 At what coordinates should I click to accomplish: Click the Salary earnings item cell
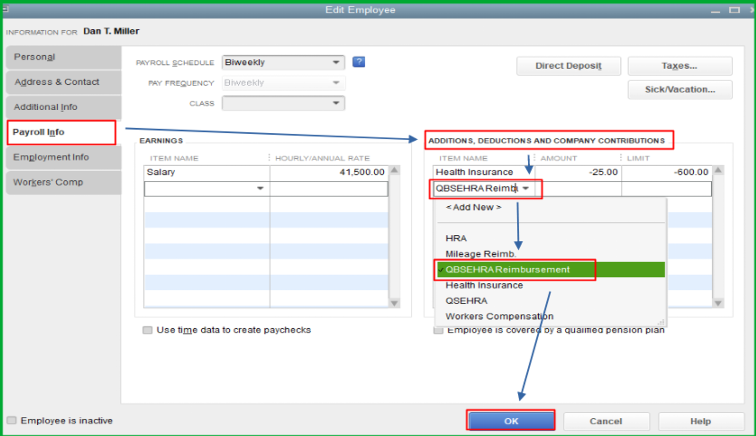point(207,172)
